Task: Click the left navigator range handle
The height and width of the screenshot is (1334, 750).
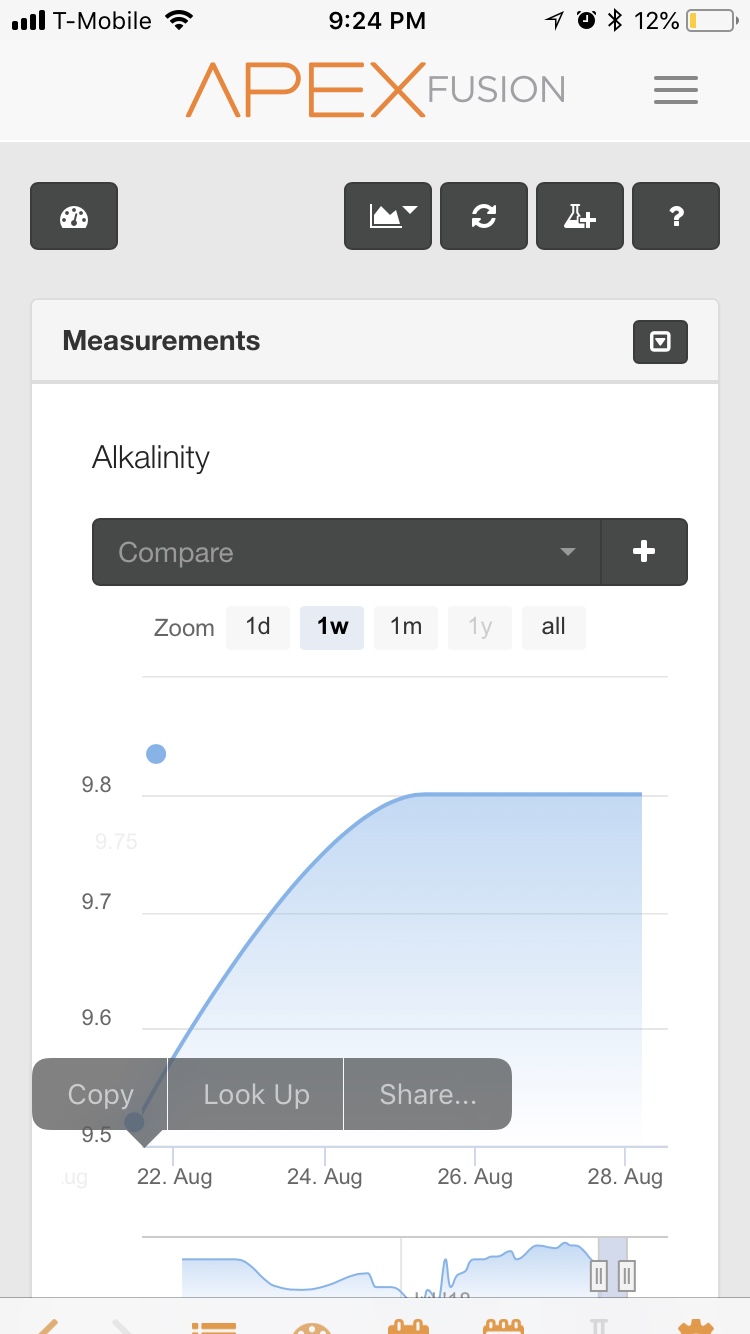Action: click(x=599, y=1275)
